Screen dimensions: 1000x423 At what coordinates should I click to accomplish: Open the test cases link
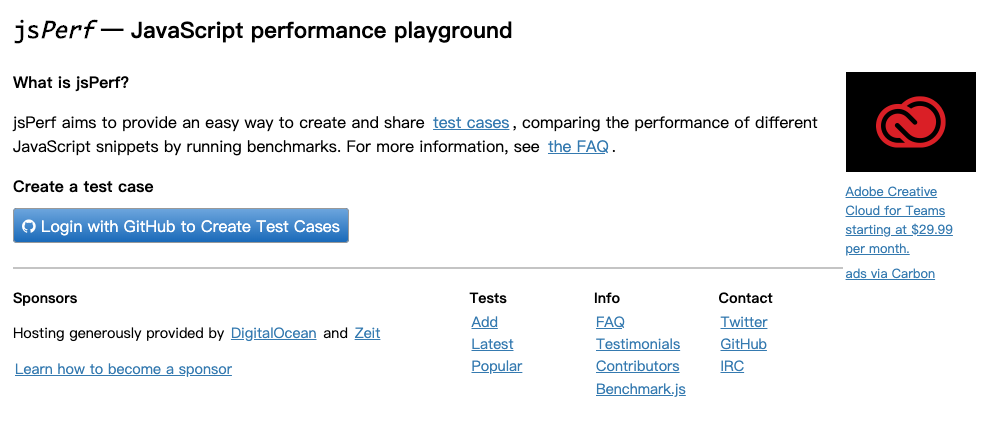click(471, 123)
